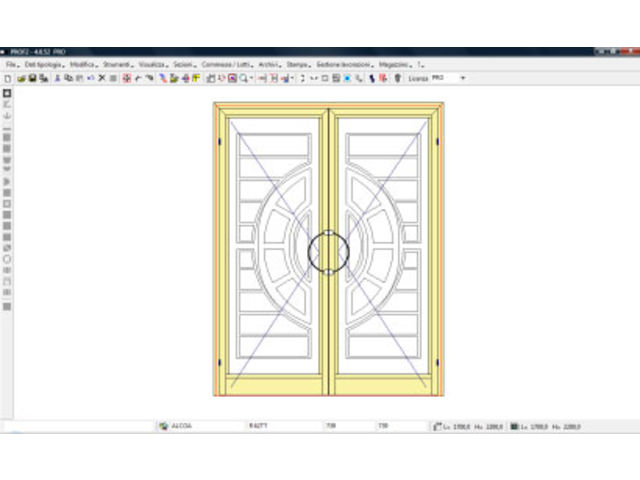Open the Strumenti menu
This screenshot has width=640, height=480.
pyautogui.click(x=117, y=64)
